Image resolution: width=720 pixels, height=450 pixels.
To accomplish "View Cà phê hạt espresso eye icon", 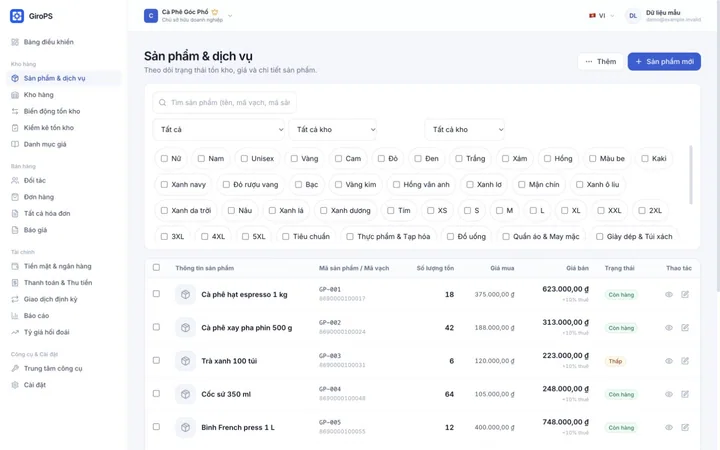I will click(x=669, y=295).
